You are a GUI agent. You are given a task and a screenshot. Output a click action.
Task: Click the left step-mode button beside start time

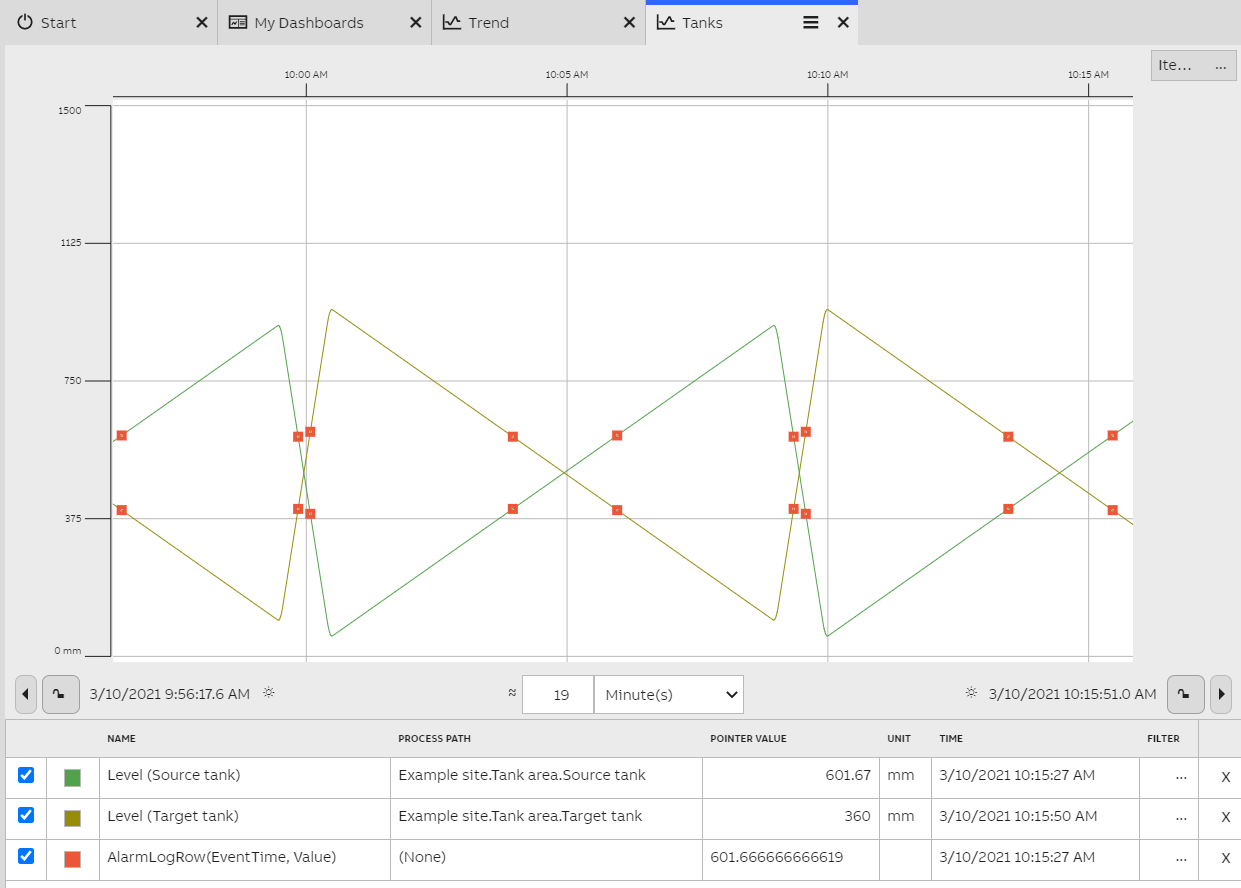61,694
